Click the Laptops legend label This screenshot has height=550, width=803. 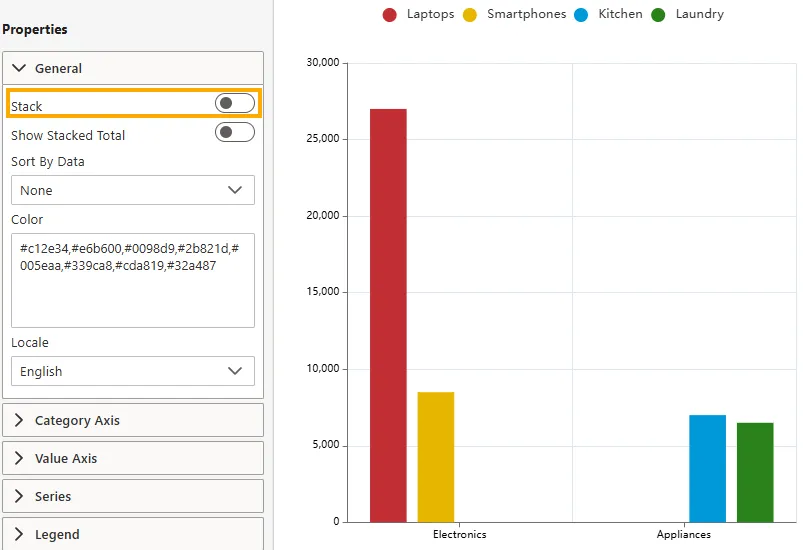[x=430, y=14]
